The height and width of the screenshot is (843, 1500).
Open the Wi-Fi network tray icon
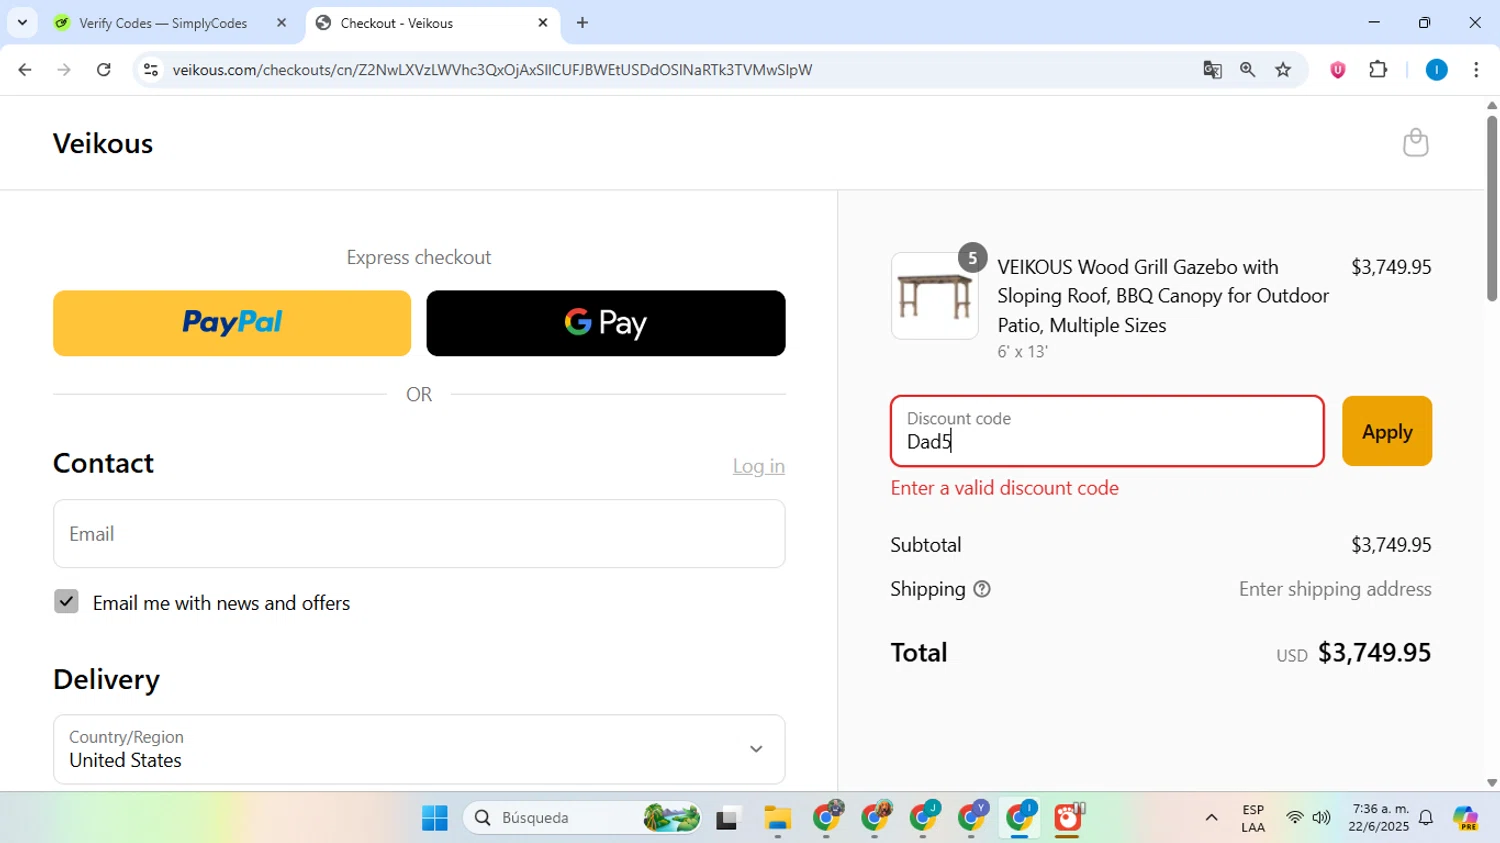point(1294,818)
